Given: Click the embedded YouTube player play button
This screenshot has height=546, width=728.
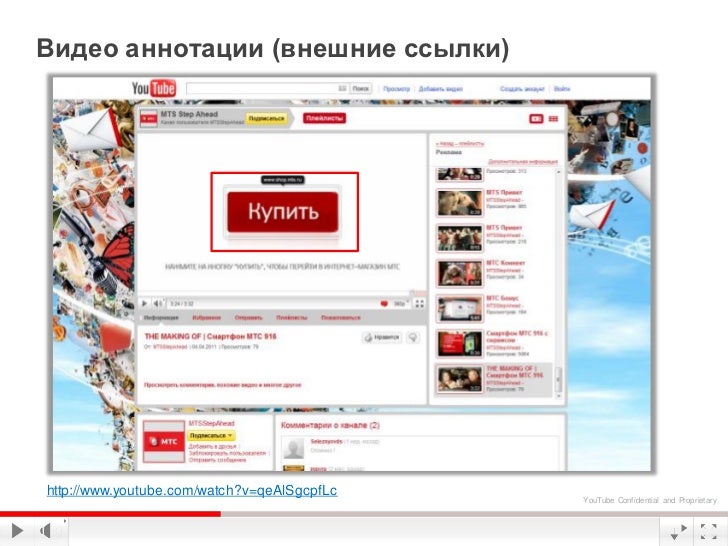Looking at the screenshot, I should click(x=144, y=304).
